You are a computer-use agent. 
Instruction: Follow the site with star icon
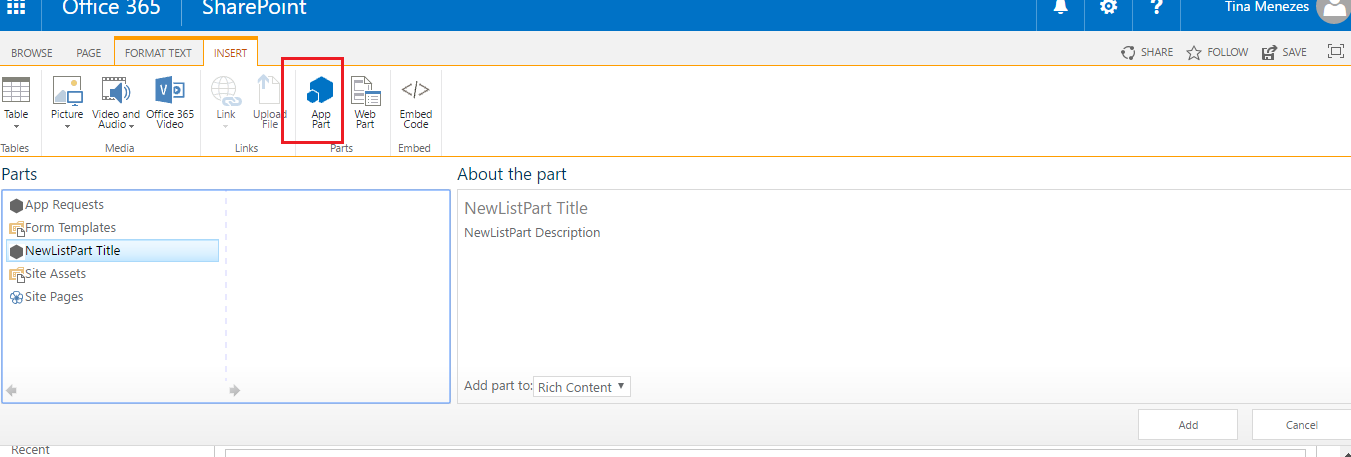(1217, 52)
